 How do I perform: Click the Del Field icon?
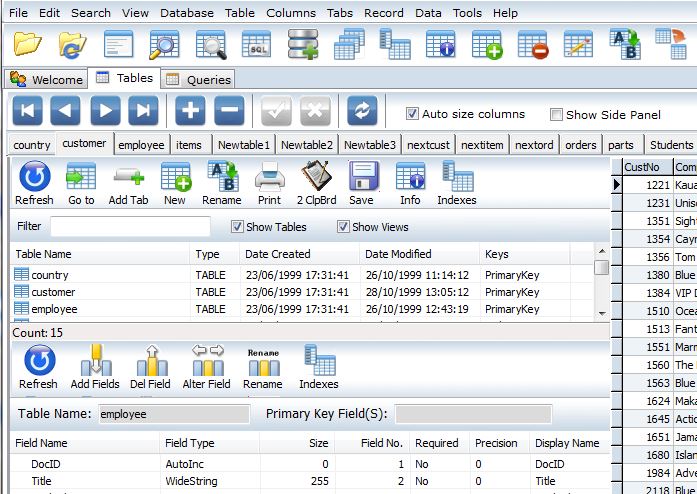150,368
